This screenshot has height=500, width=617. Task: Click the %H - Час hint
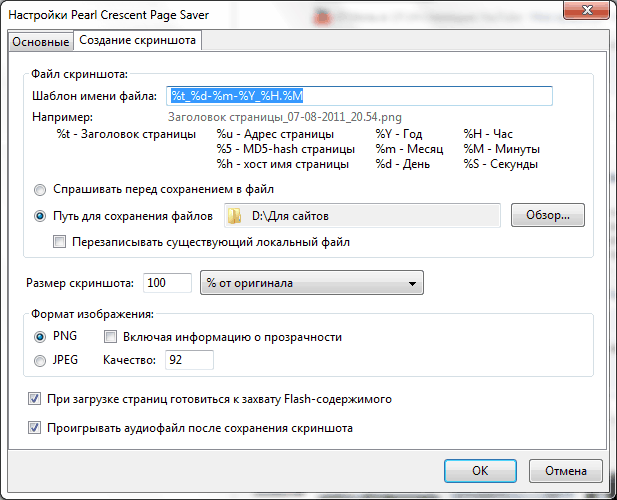(488, 134)
